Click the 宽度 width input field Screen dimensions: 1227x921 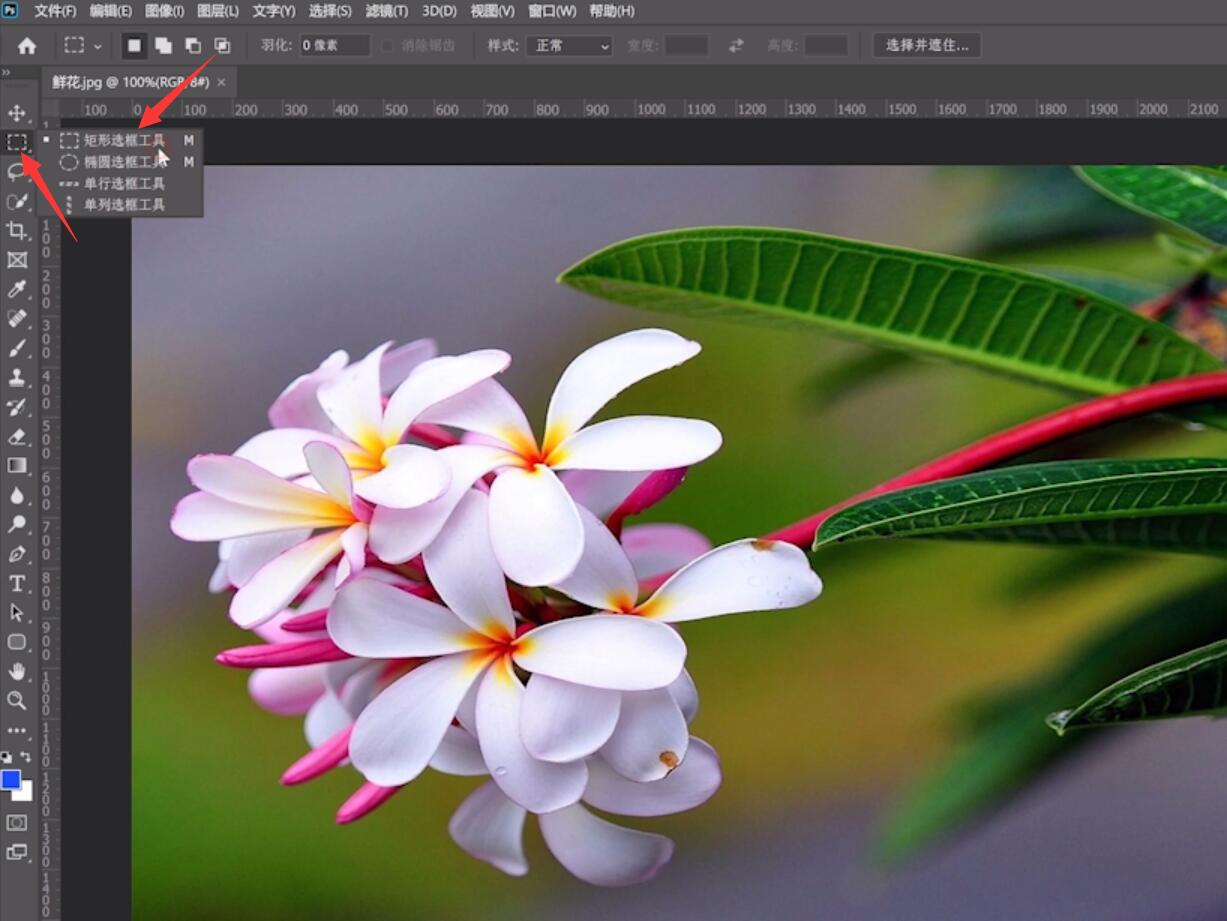(x=686, y=46)
